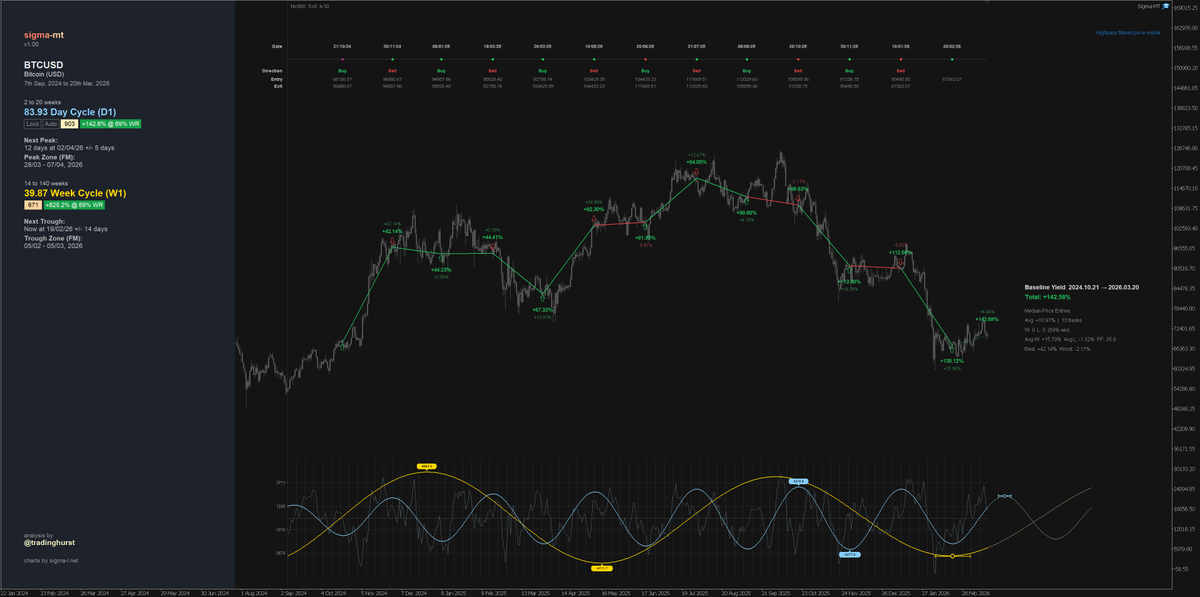Image resolution: width=1200 pixels, height=597 pixels.
Task: Click the +825.2% @ 69% WR badge
Action: [75, 204]
